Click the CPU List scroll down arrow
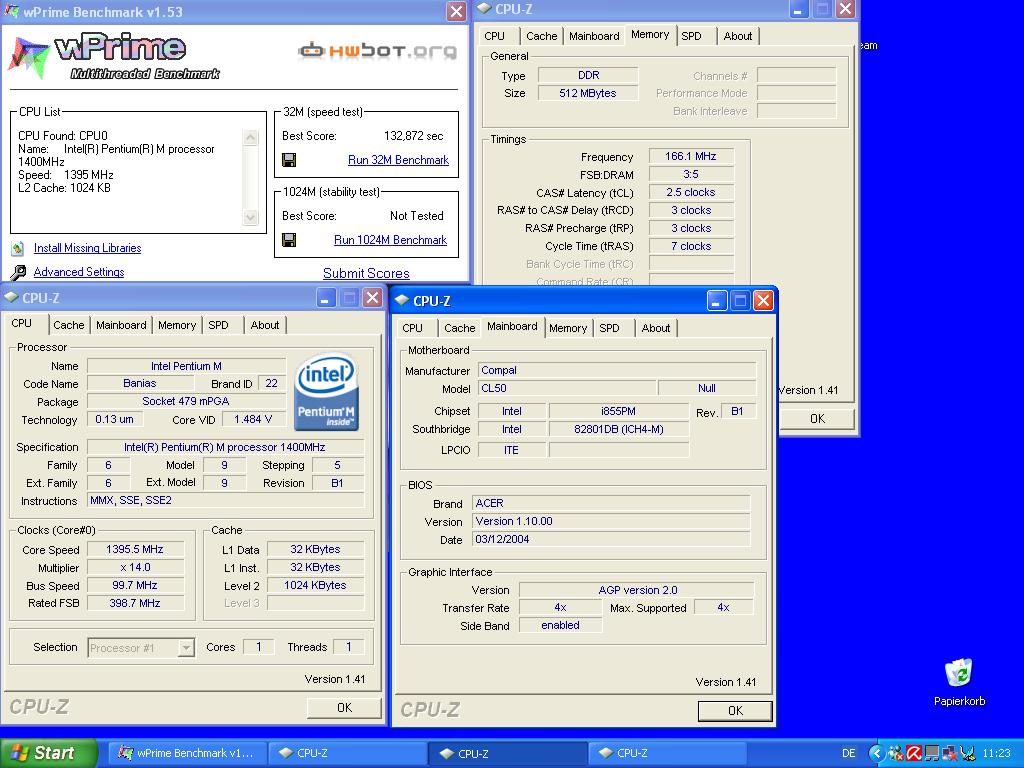 click(250, 217)
